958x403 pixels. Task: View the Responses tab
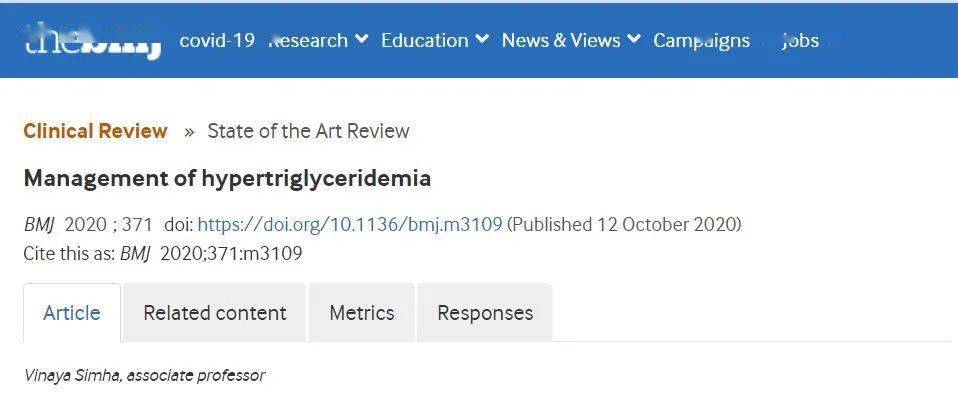point(485,313)
